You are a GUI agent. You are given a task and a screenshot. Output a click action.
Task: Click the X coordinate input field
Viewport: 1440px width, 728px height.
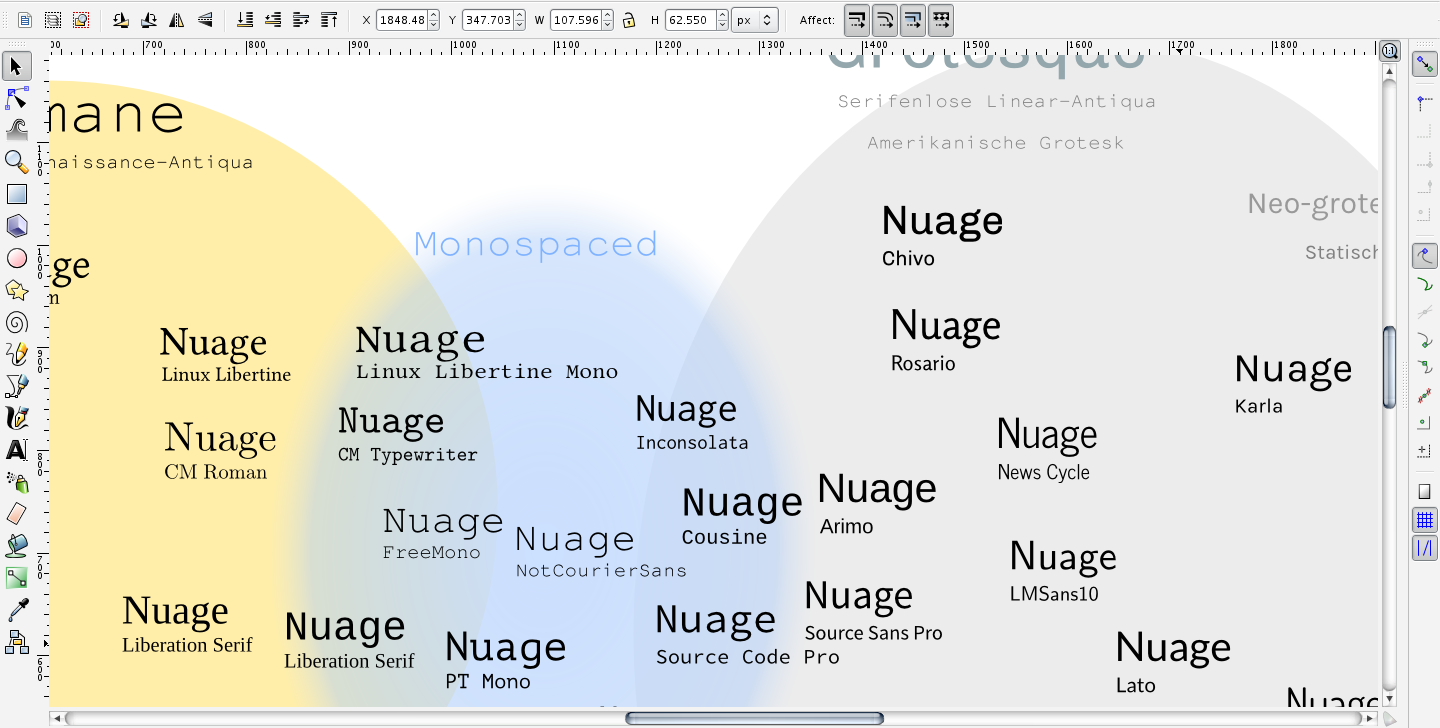click(x=402, y=20)
